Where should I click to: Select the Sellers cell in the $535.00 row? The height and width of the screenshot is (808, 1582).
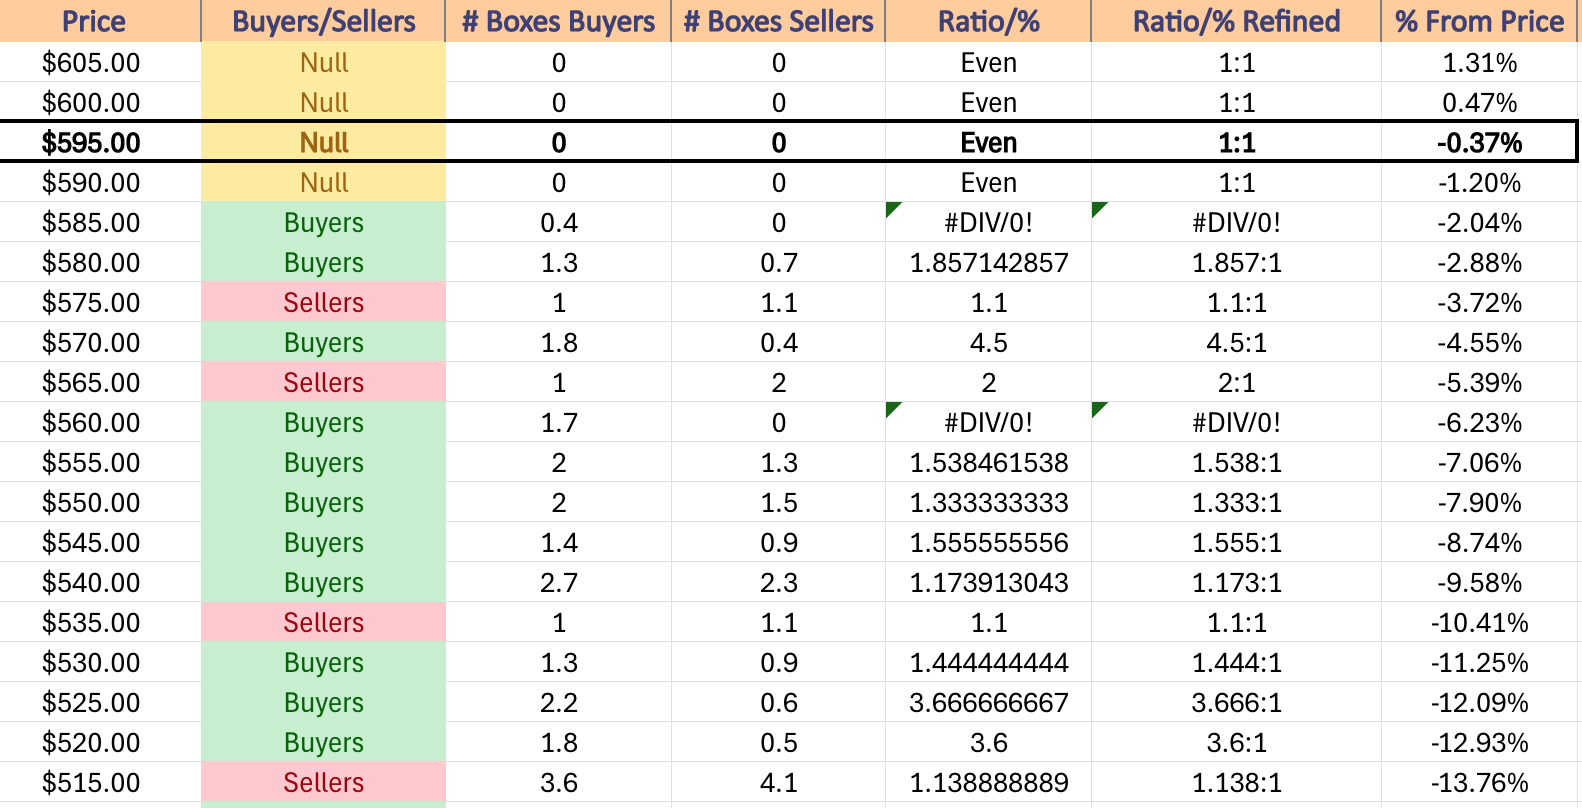click(323, 622)
